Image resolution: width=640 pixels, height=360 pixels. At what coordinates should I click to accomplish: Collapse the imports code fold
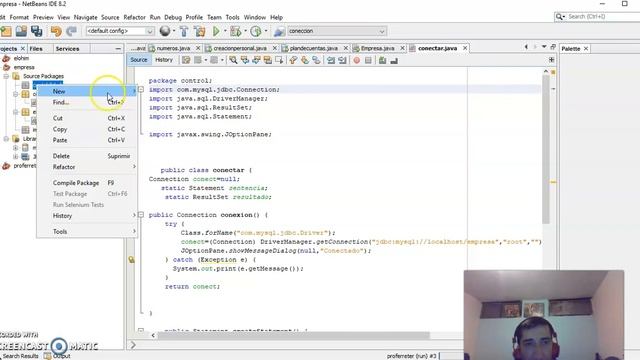tap(141, 89)
